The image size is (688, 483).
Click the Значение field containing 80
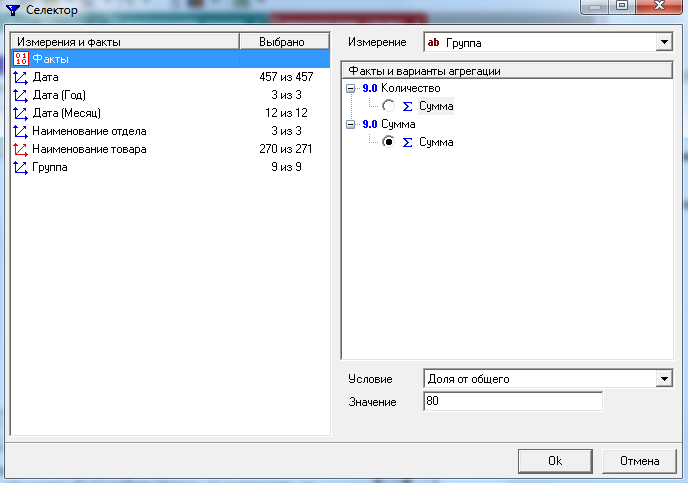point(513,401)
